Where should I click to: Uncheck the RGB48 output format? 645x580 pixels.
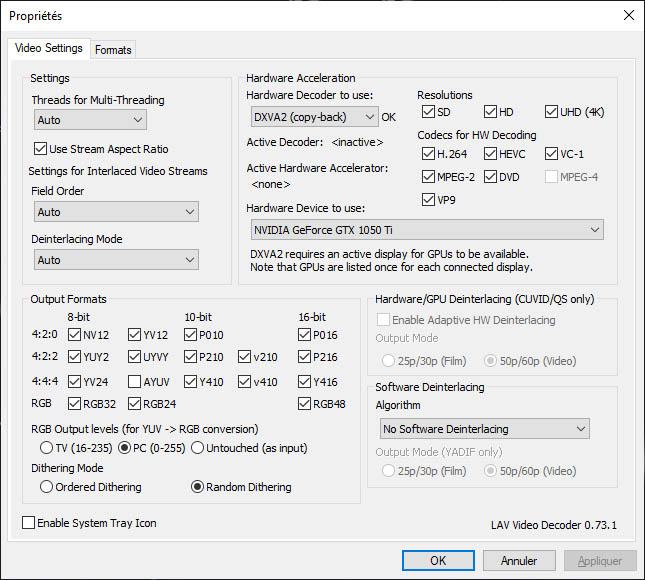(305, 404)
